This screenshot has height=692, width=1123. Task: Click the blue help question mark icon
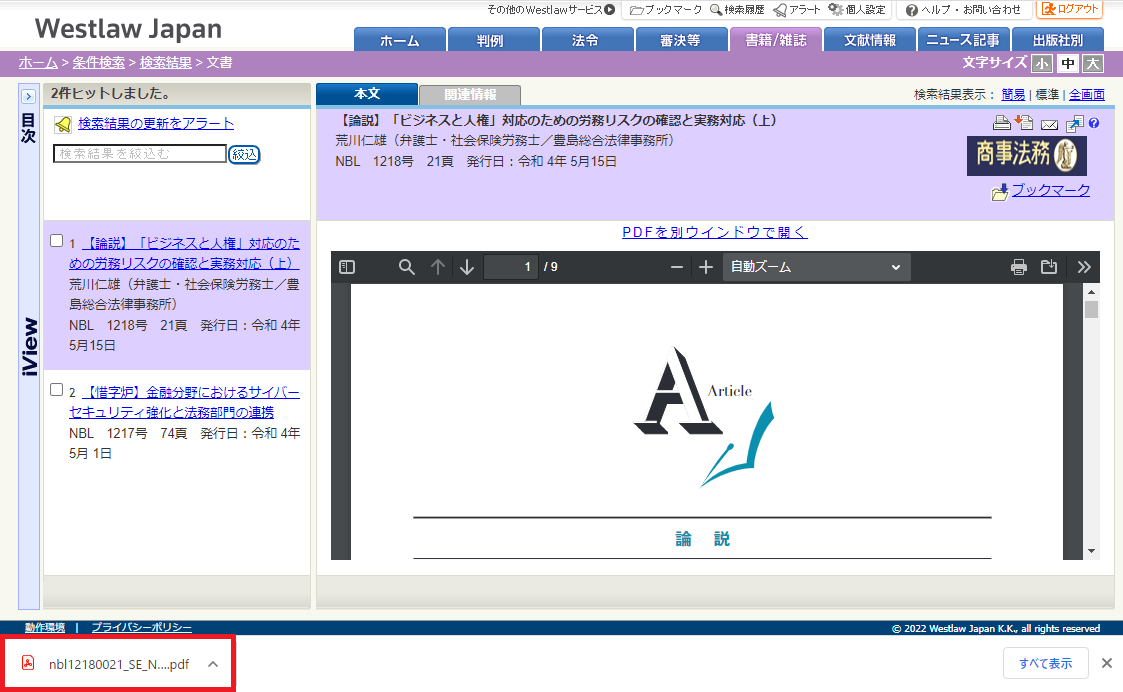[x=1094, y=123]
